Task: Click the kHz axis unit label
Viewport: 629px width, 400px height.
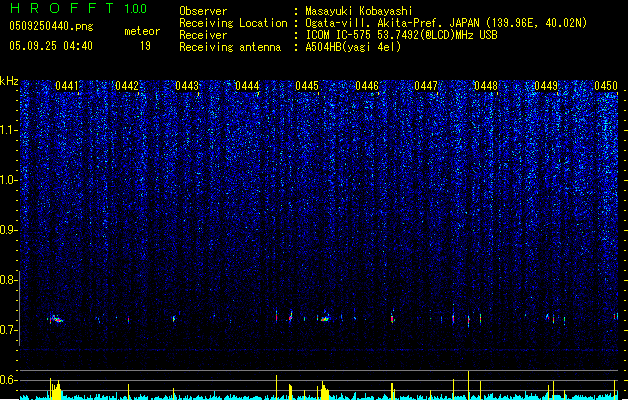Action: pos(9,81)
